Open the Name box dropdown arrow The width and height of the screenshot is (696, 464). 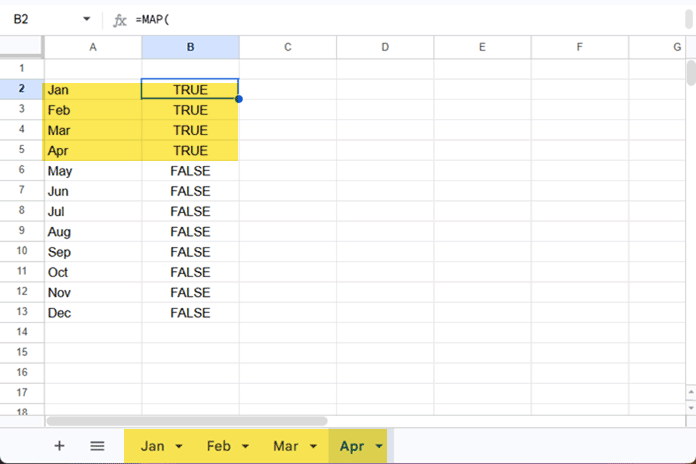87,19
